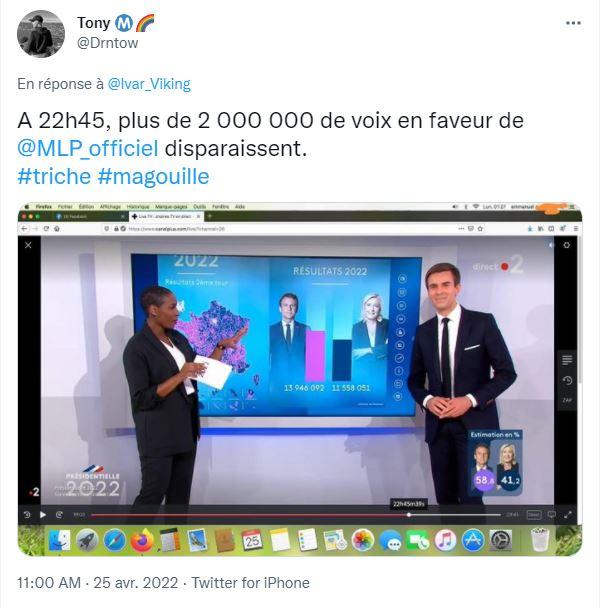This screenshot has height=608, width=607.
Task: Open the tweet's three-dot more options menu
Action: (x=573, y=23)
